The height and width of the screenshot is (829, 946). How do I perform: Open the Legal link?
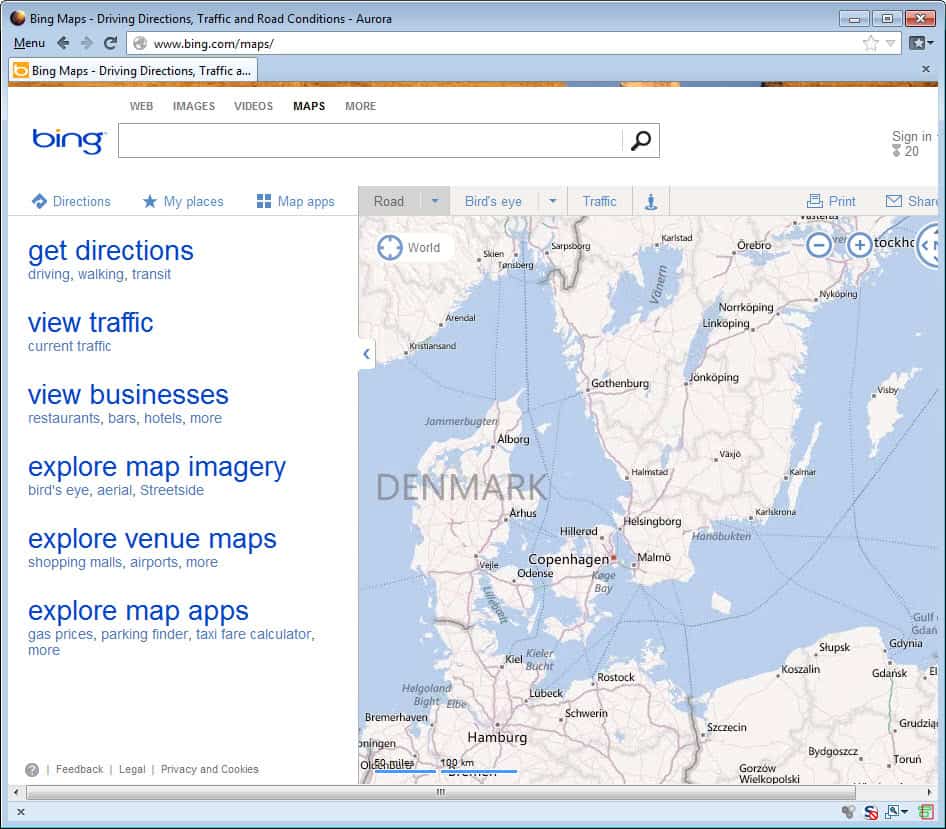click(x=132, y=769)
